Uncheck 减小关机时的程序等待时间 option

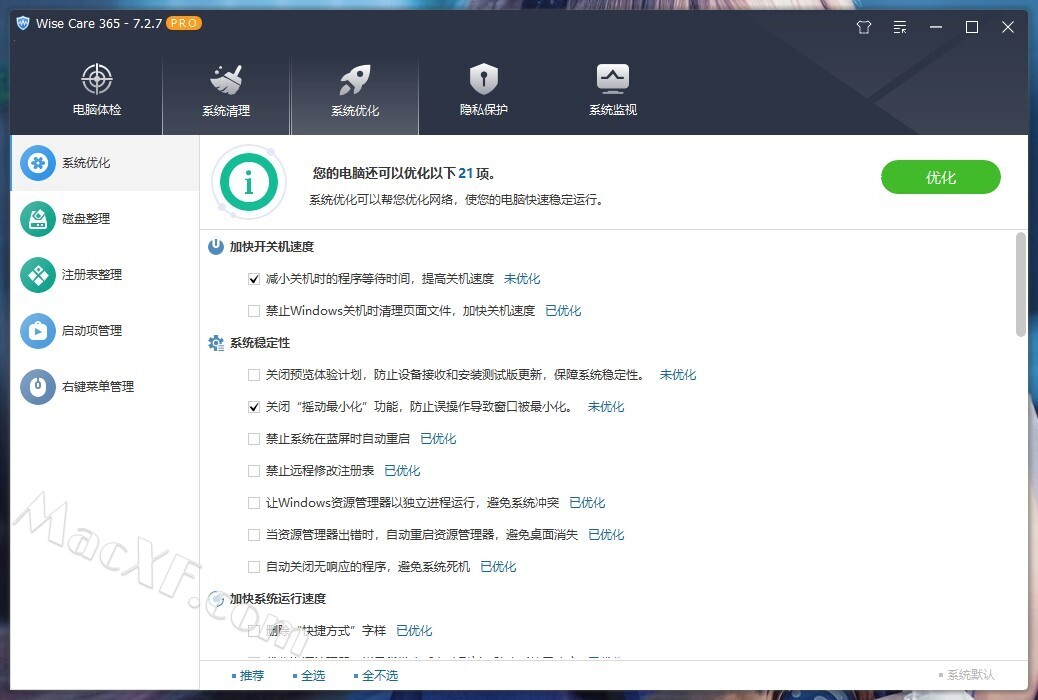click(254, 279)
